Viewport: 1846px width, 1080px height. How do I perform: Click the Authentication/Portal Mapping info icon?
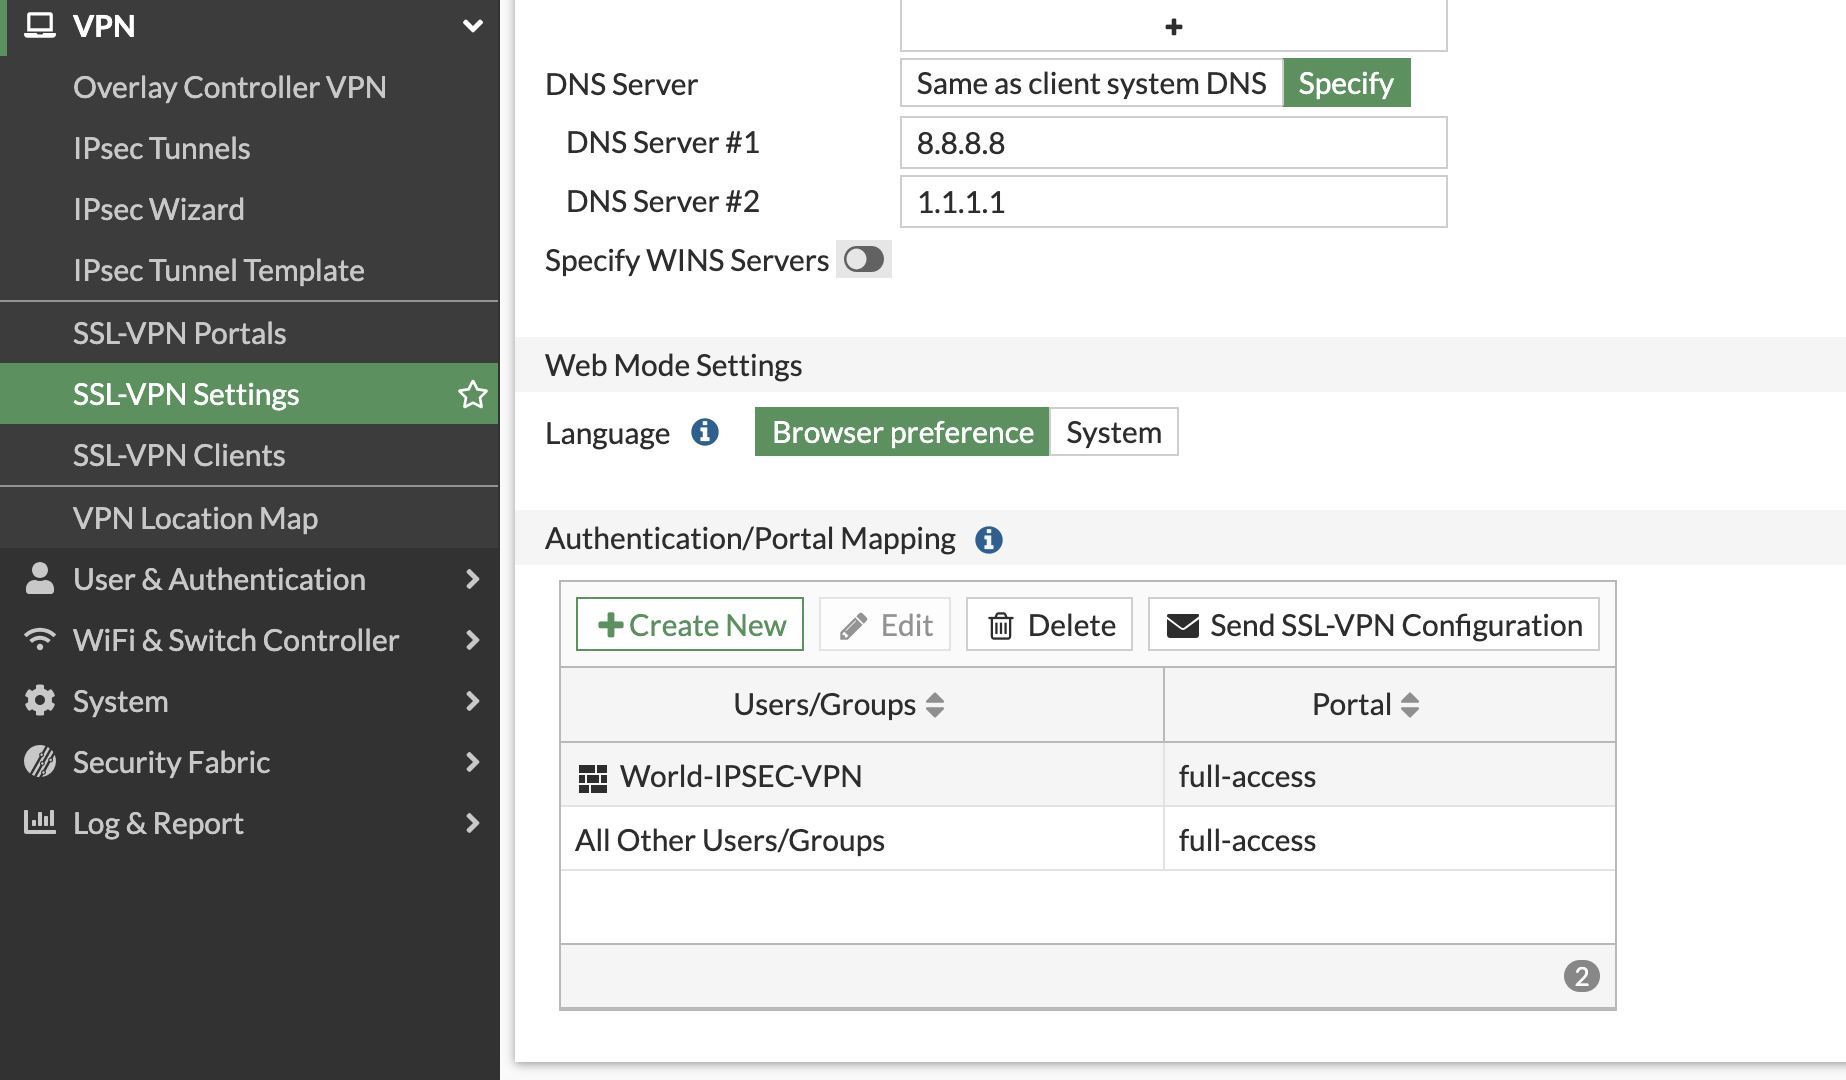988,539
